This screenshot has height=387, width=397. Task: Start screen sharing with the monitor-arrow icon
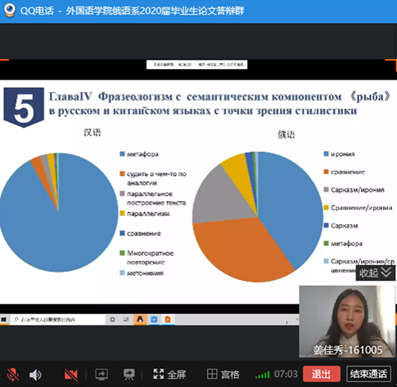pyautogui.click(x=102, y=374)
